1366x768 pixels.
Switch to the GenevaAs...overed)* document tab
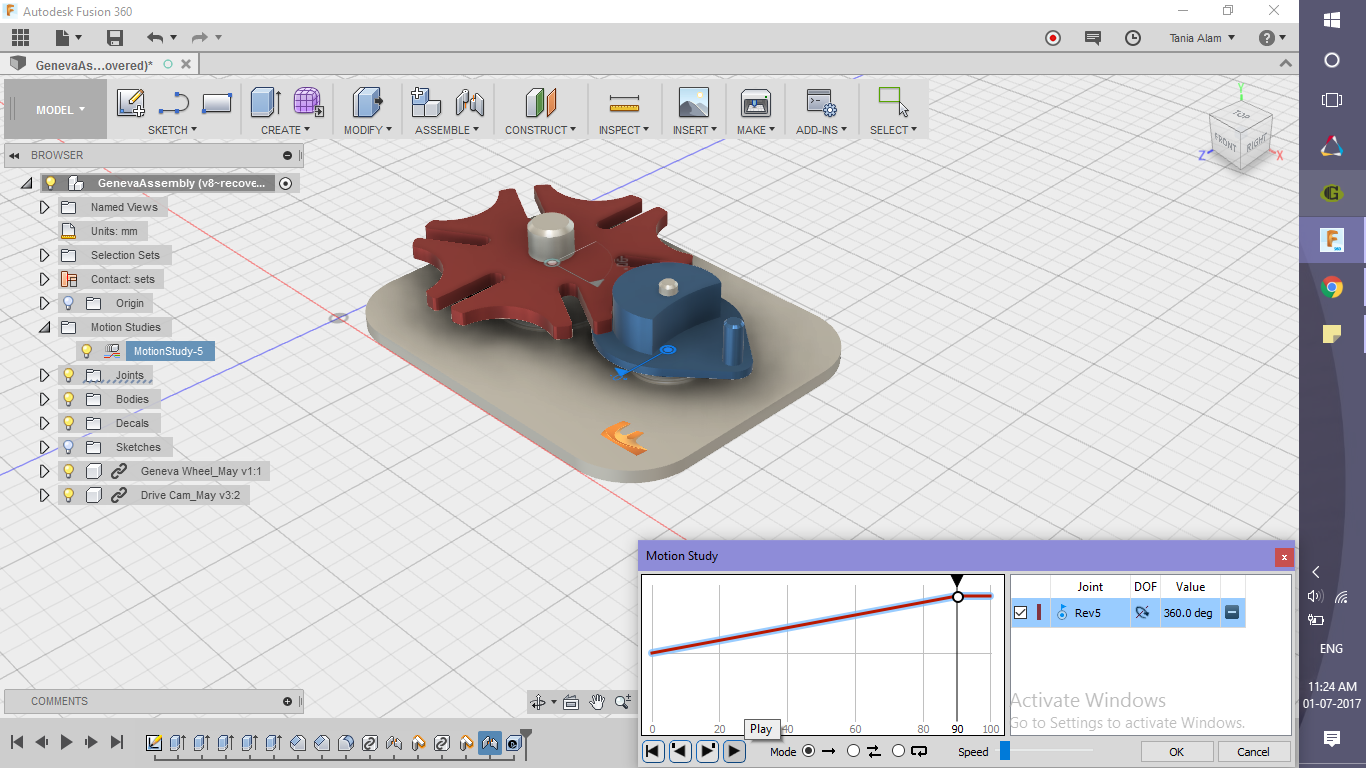[94, 65]
